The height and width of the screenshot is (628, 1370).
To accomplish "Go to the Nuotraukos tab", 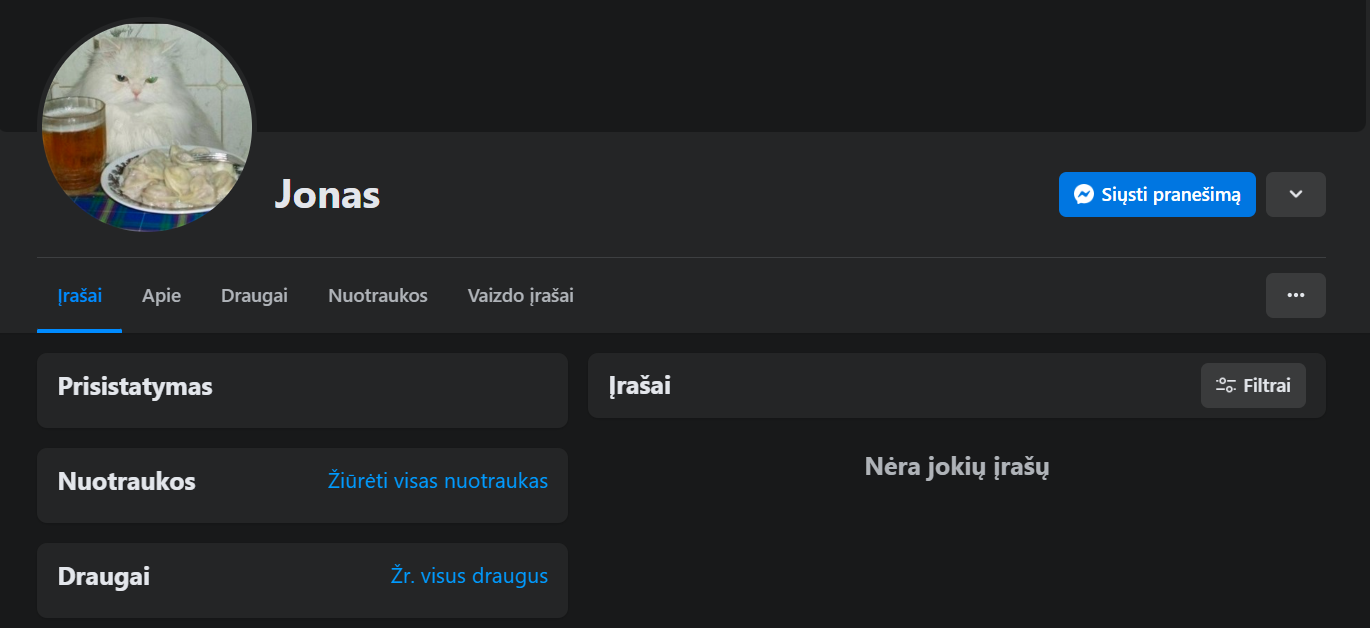I will coord(378,296).
